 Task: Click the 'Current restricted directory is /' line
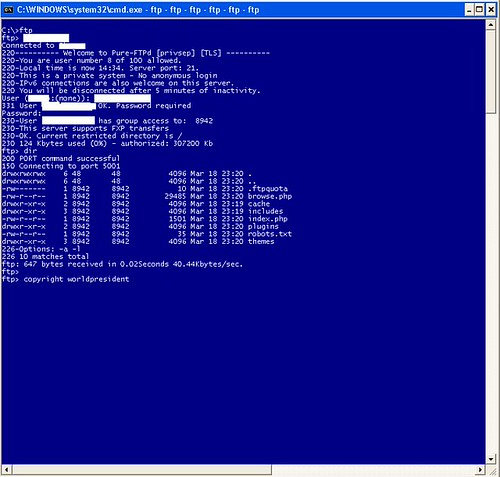[92, 136]
